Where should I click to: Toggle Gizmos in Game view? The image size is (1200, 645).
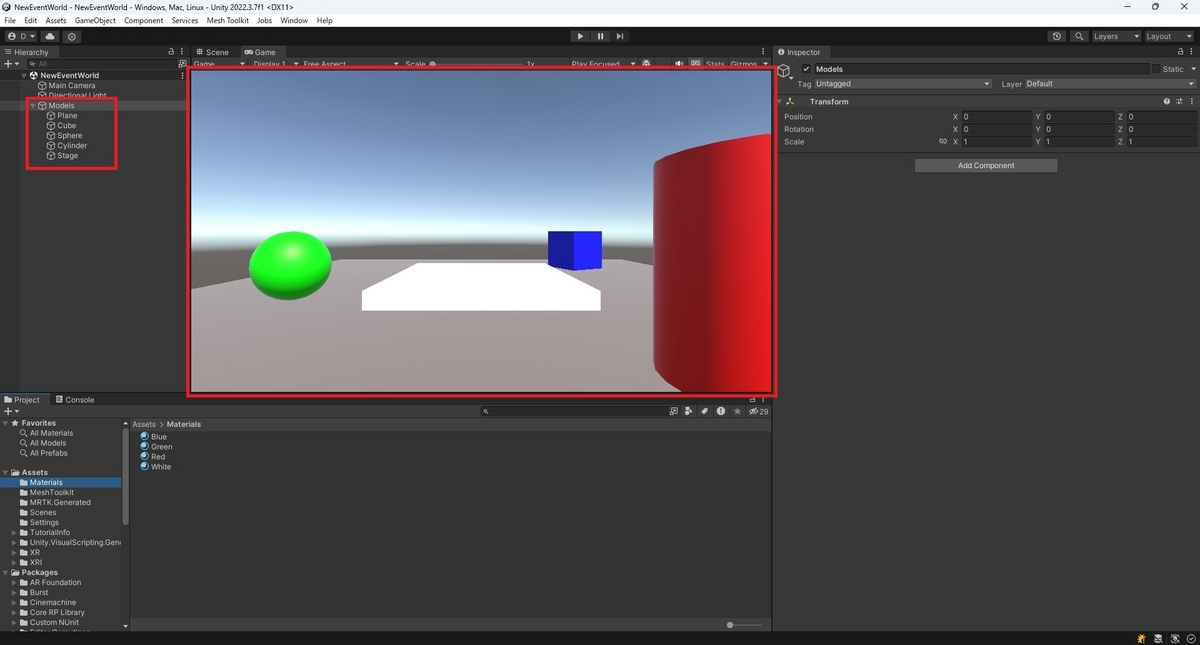744,63
